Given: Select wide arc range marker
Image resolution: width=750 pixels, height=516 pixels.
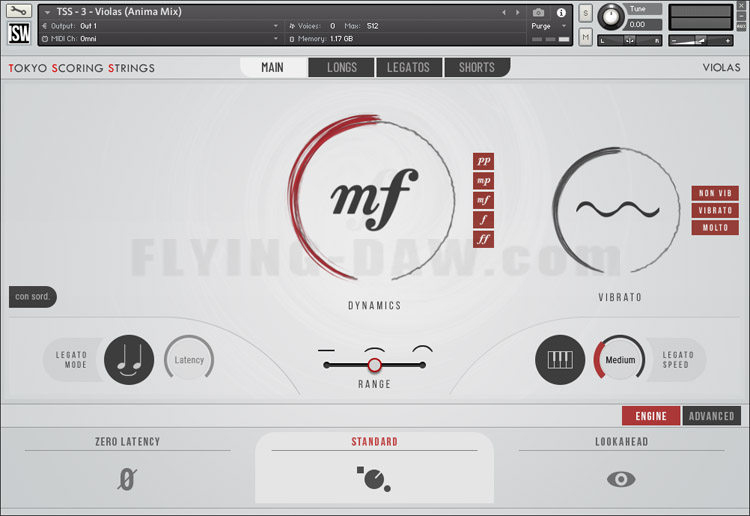Looking at the screenshot, I should tap(422, 349).
